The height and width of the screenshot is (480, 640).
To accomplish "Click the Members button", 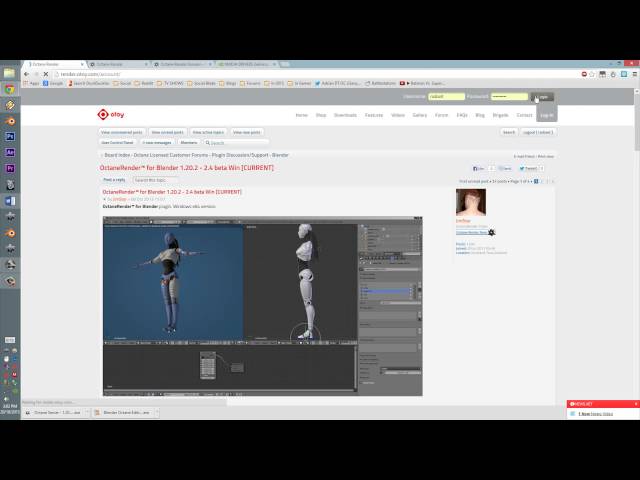I will [x=189, y=143].
